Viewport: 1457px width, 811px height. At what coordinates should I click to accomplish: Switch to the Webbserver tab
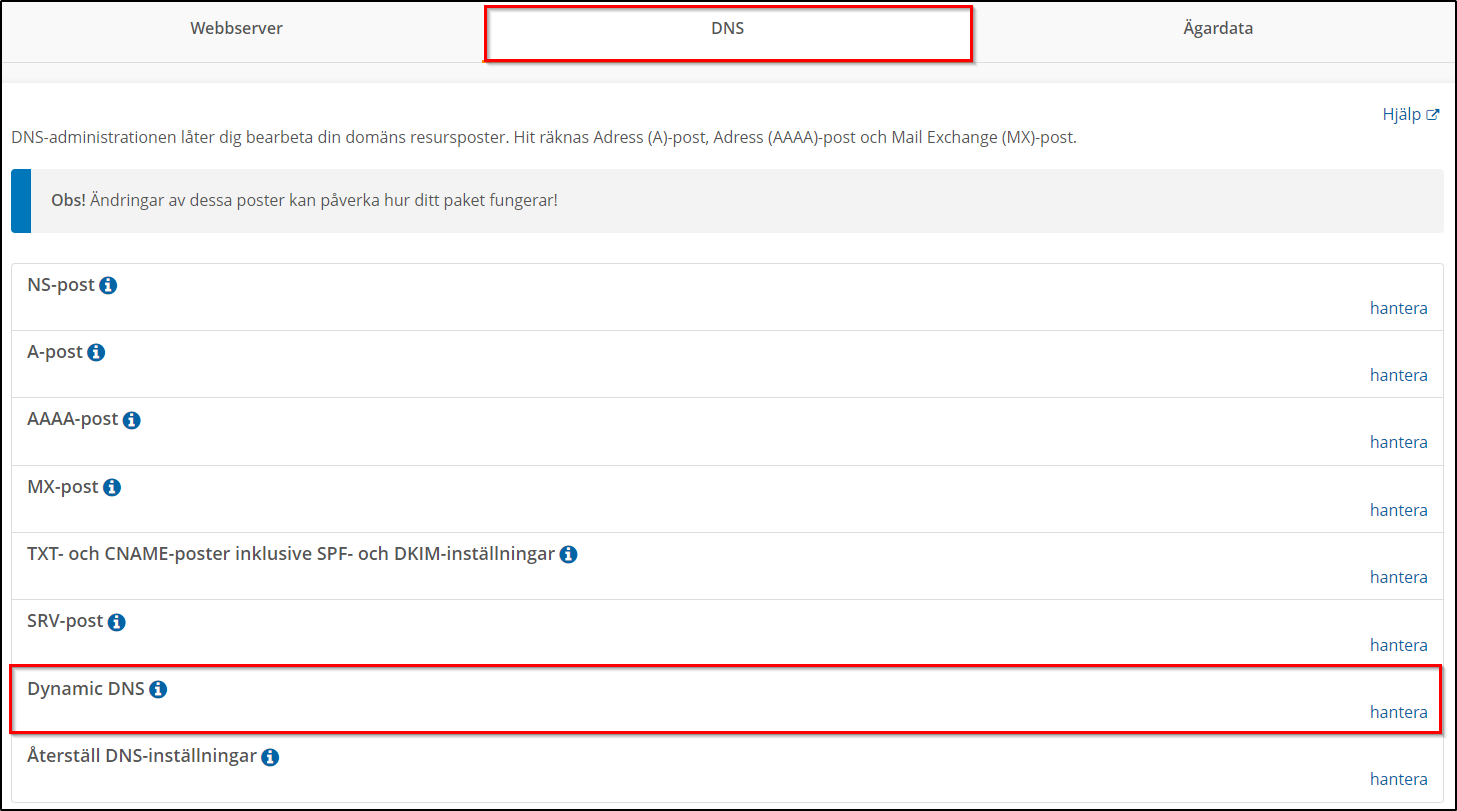pyautogui.click(x=237, y=29)
